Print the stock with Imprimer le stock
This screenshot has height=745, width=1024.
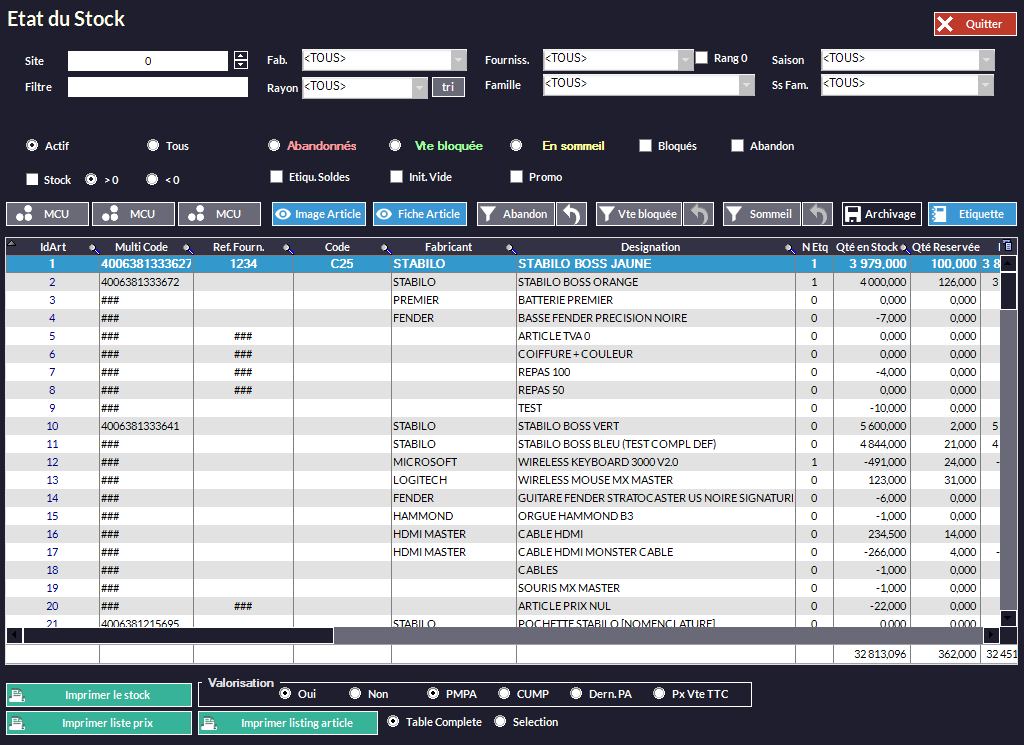click(99, 695)
